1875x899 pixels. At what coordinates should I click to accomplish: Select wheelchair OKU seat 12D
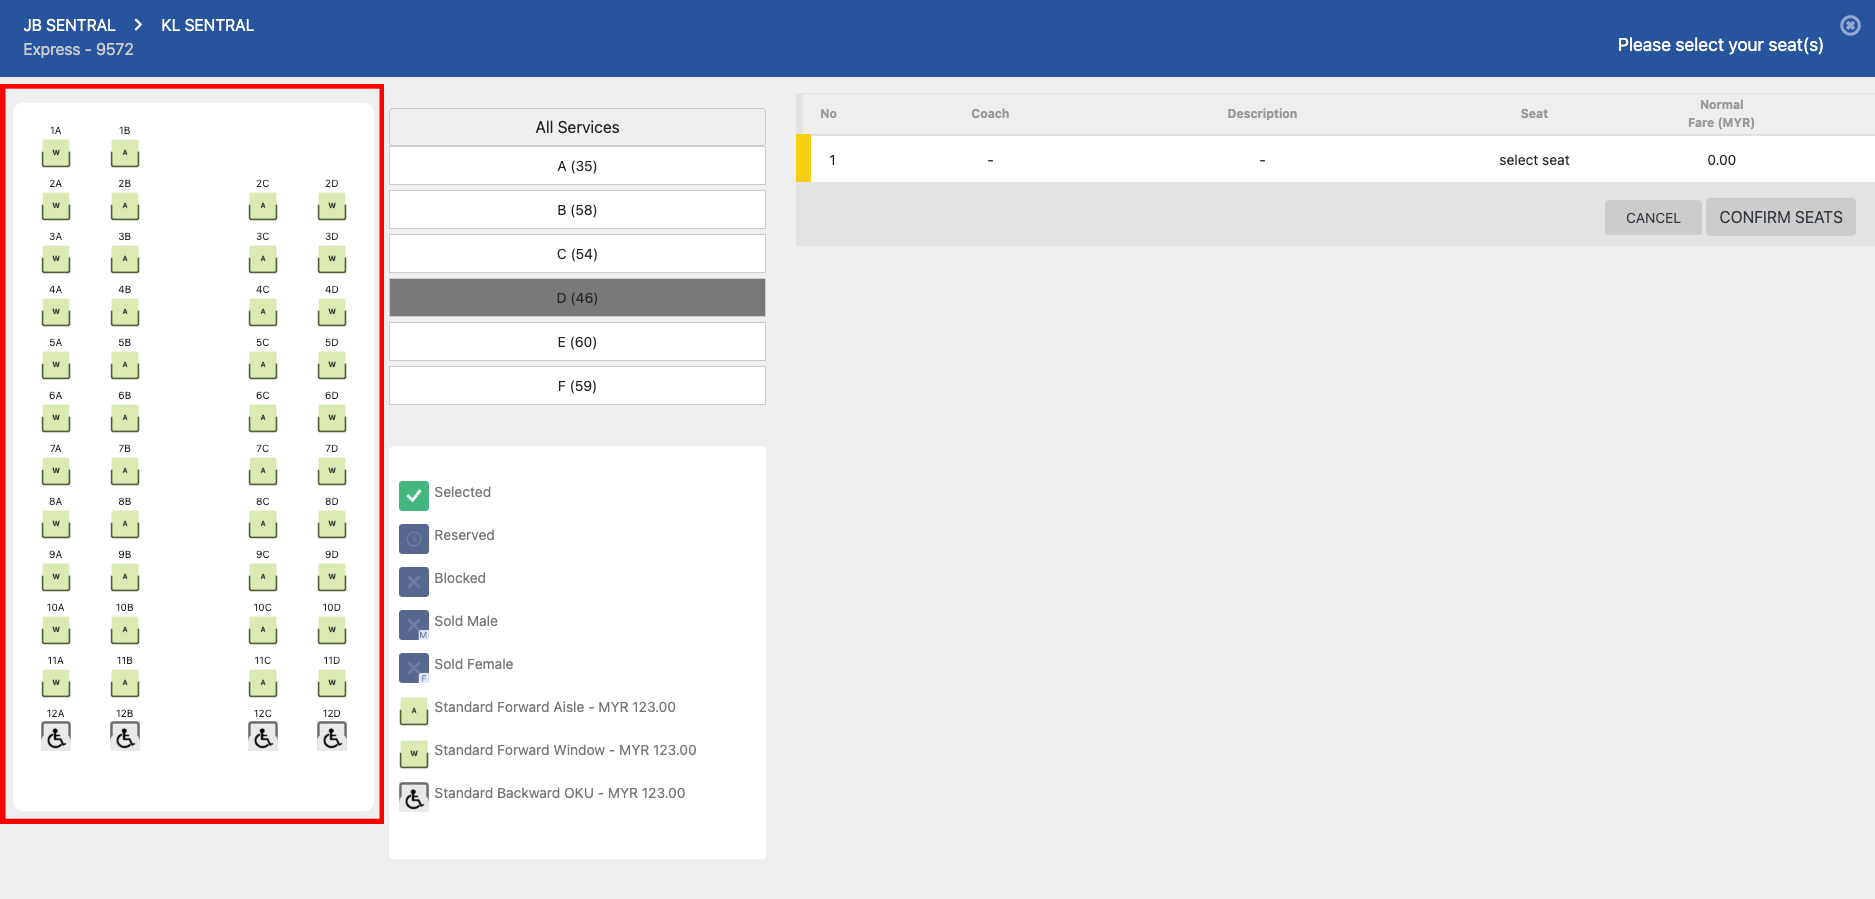click(x=332, y=737)
